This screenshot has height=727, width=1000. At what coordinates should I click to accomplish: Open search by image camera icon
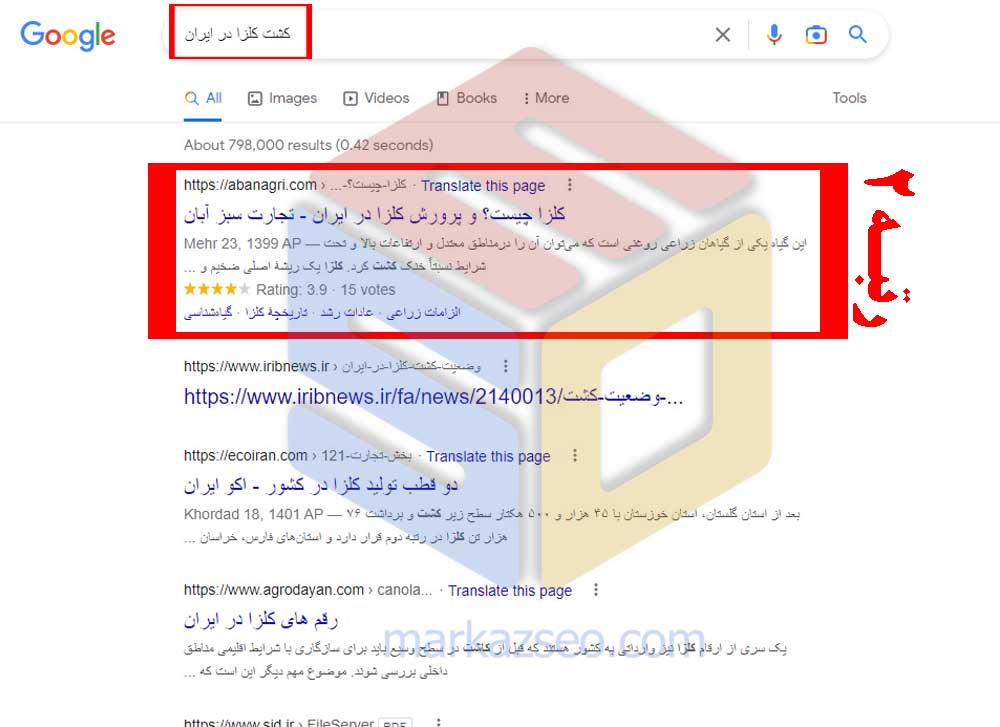[816, 34]
